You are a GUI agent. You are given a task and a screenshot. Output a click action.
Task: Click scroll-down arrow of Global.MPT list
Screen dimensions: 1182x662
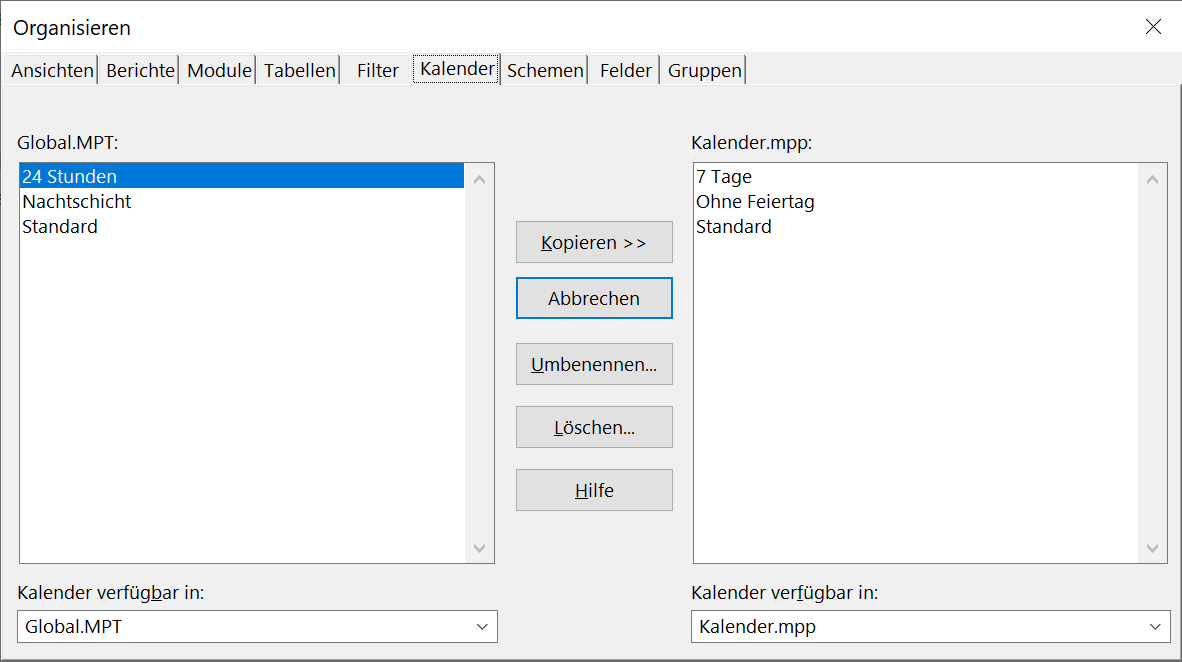point(479,548)
